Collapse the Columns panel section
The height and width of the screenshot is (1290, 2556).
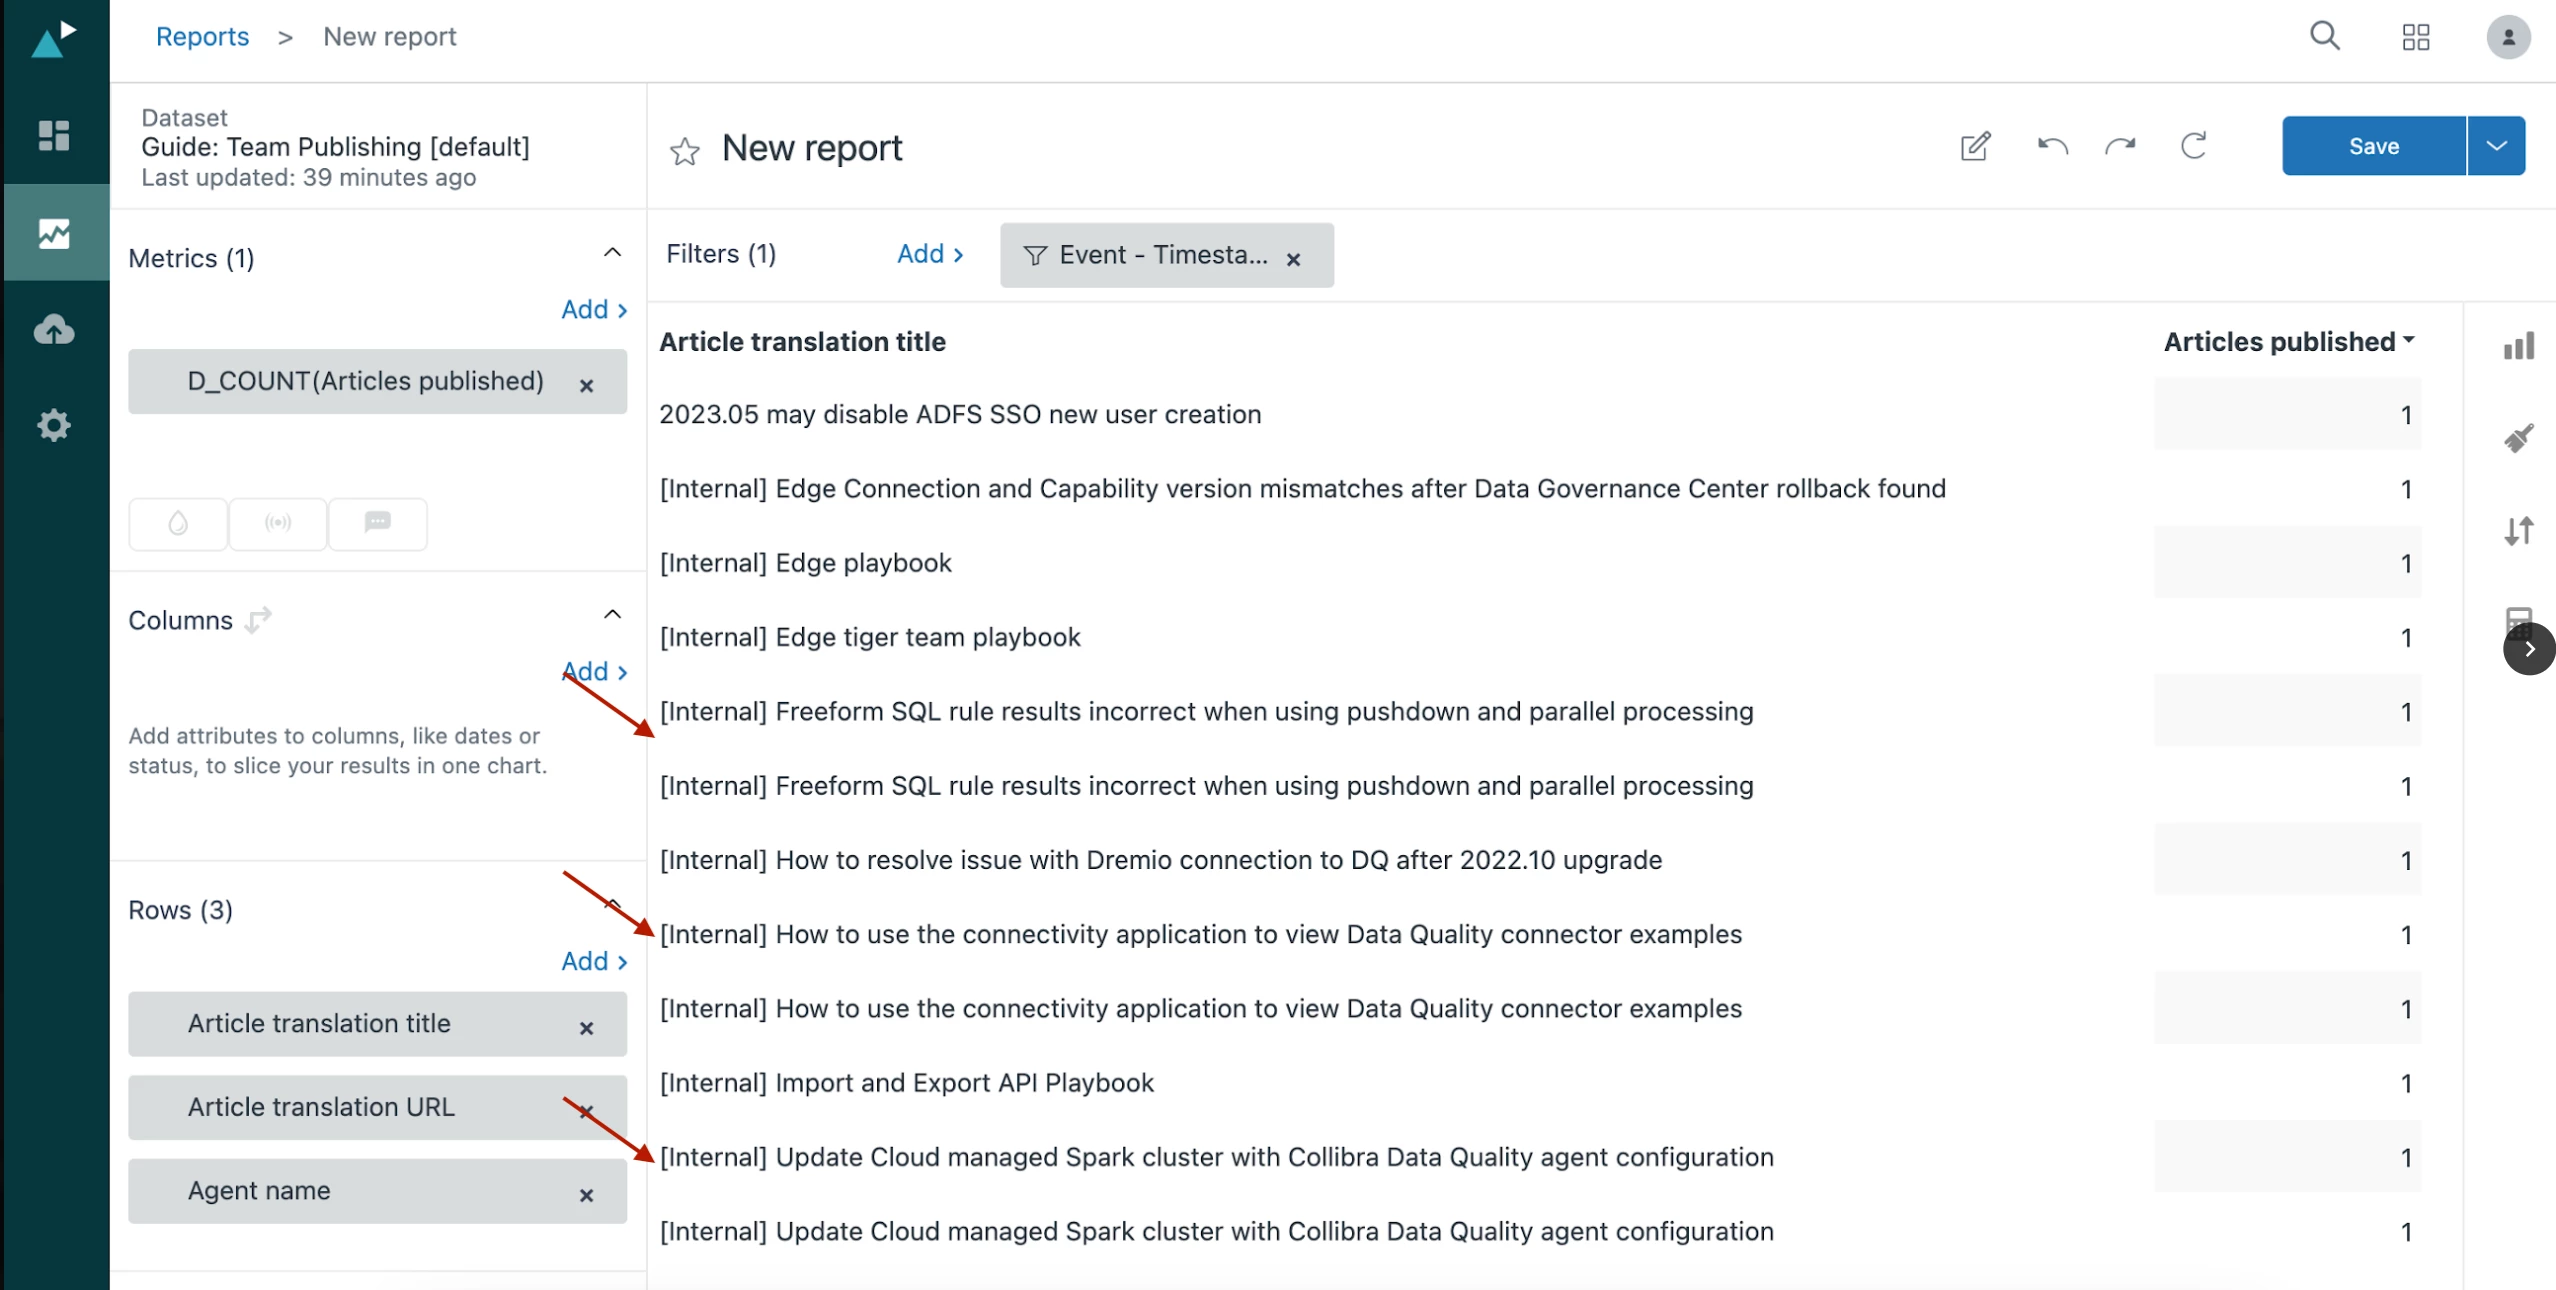tap(612, 615)
